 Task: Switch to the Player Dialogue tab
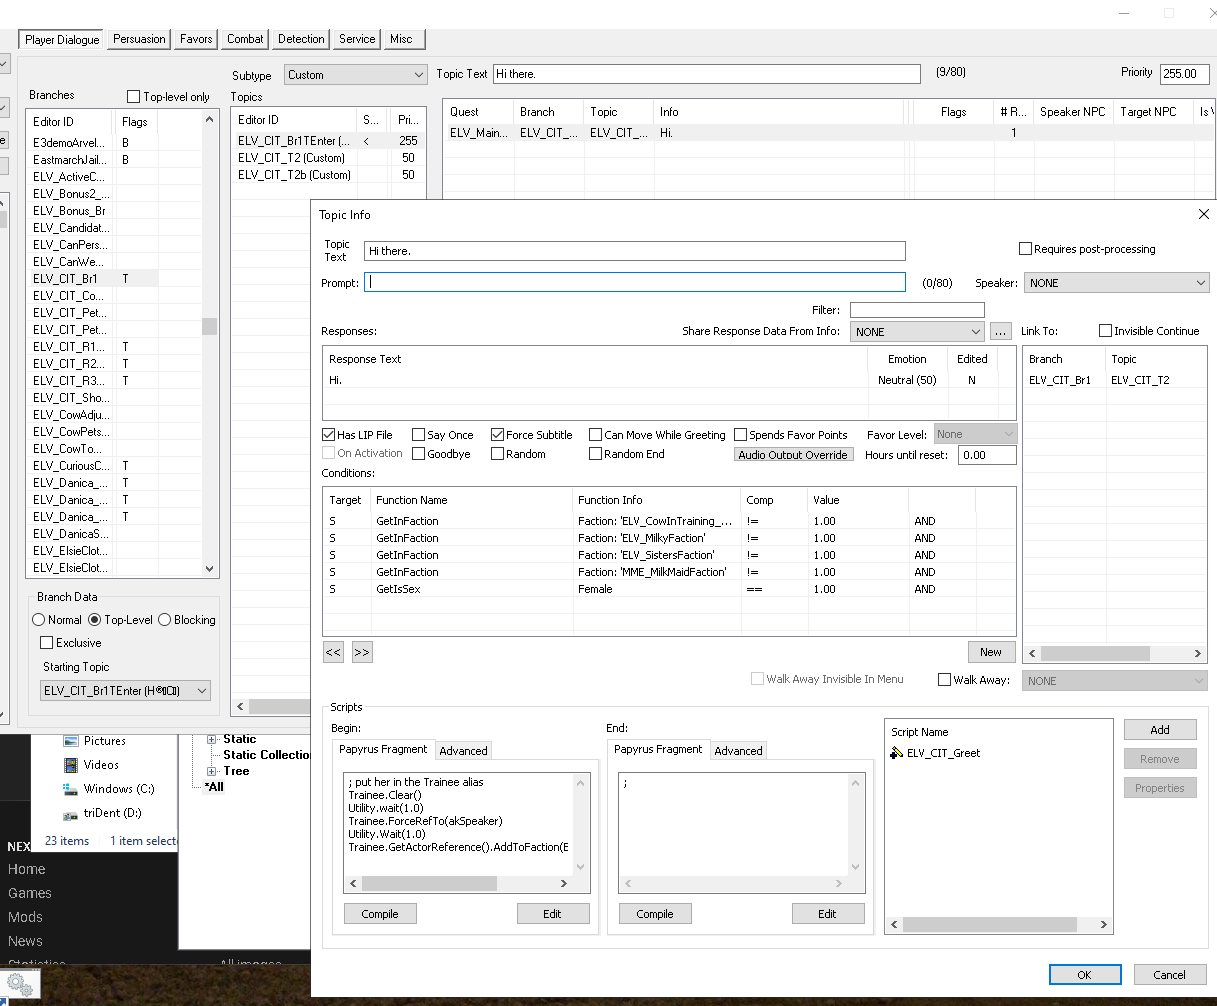click(x=62, y=40)
